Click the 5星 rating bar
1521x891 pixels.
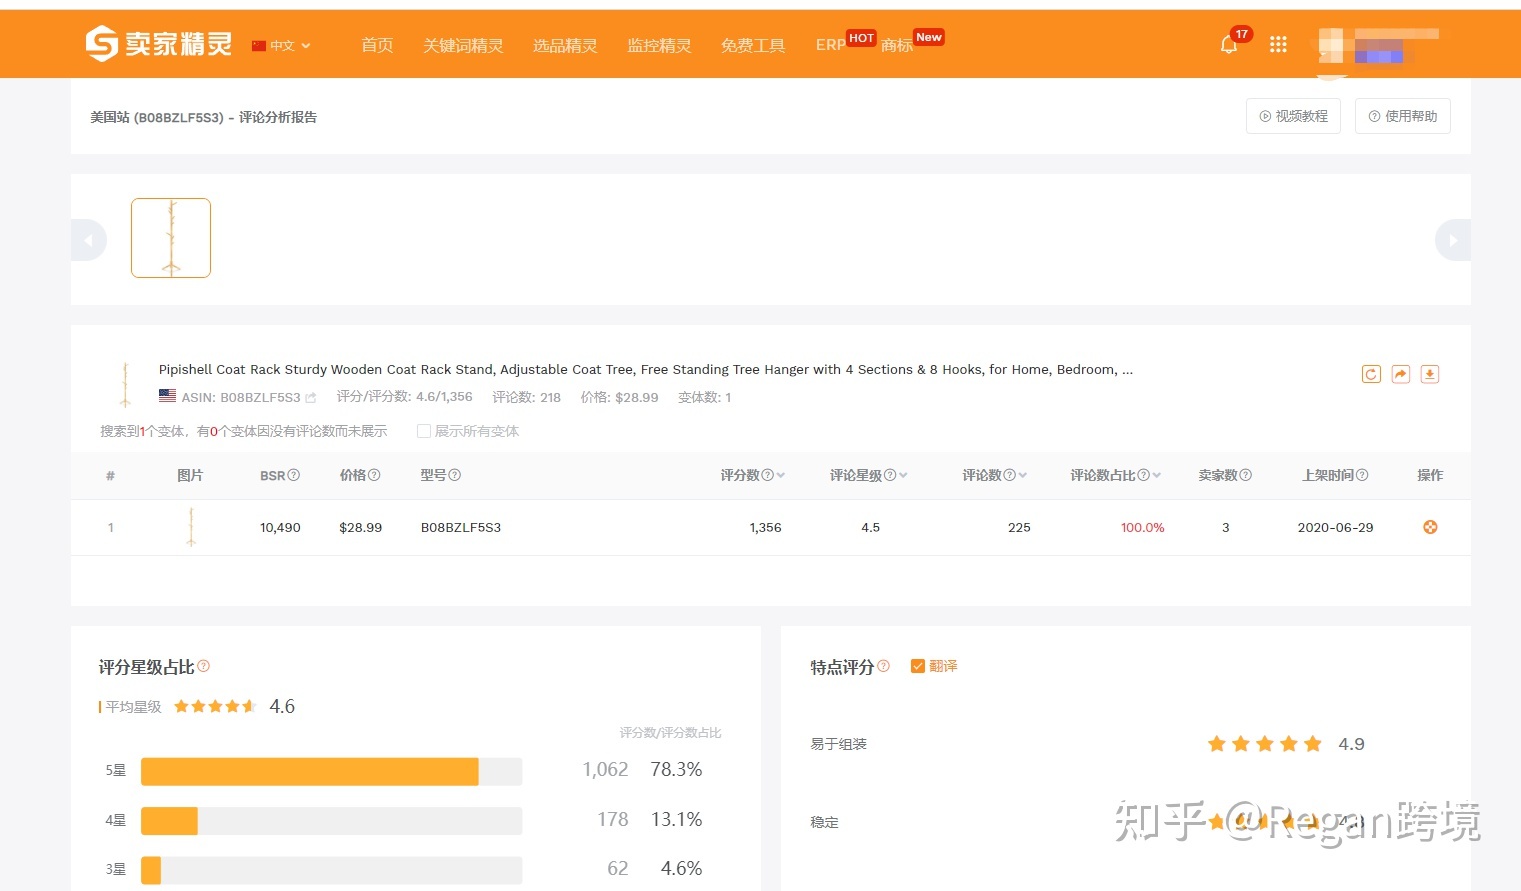(x=331, y=771)
